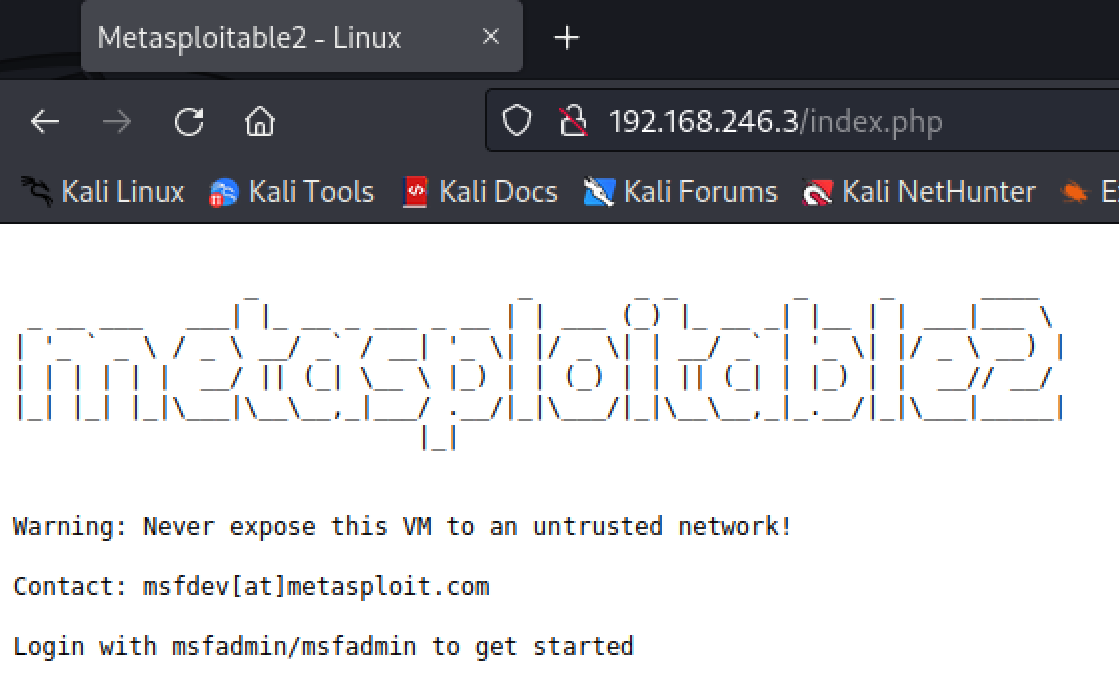The image size is (1119, 678).
Task: Open the tracking protection shield panel
Action: point(516,122)
